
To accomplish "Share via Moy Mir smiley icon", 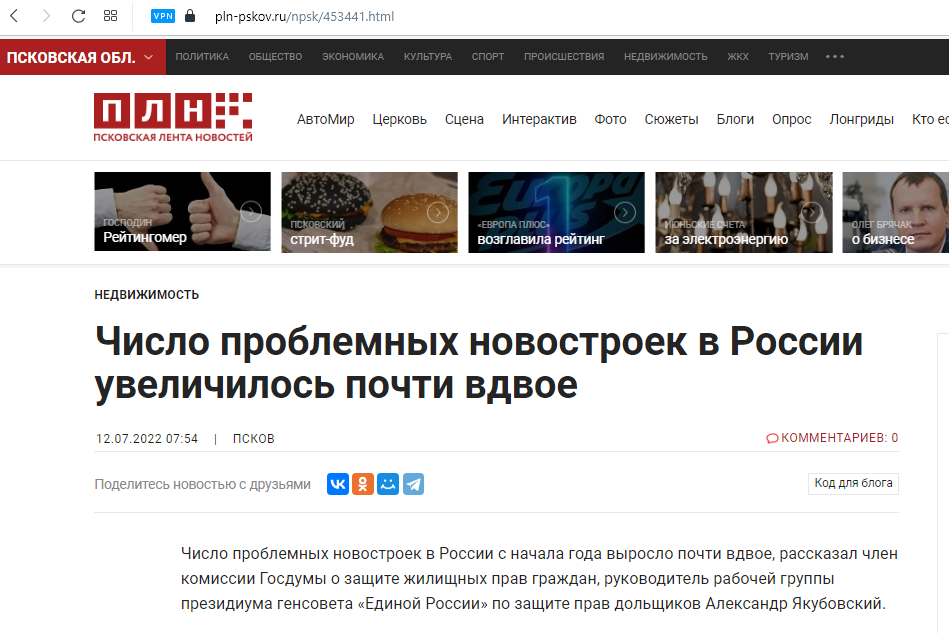I will coord(388,484).
